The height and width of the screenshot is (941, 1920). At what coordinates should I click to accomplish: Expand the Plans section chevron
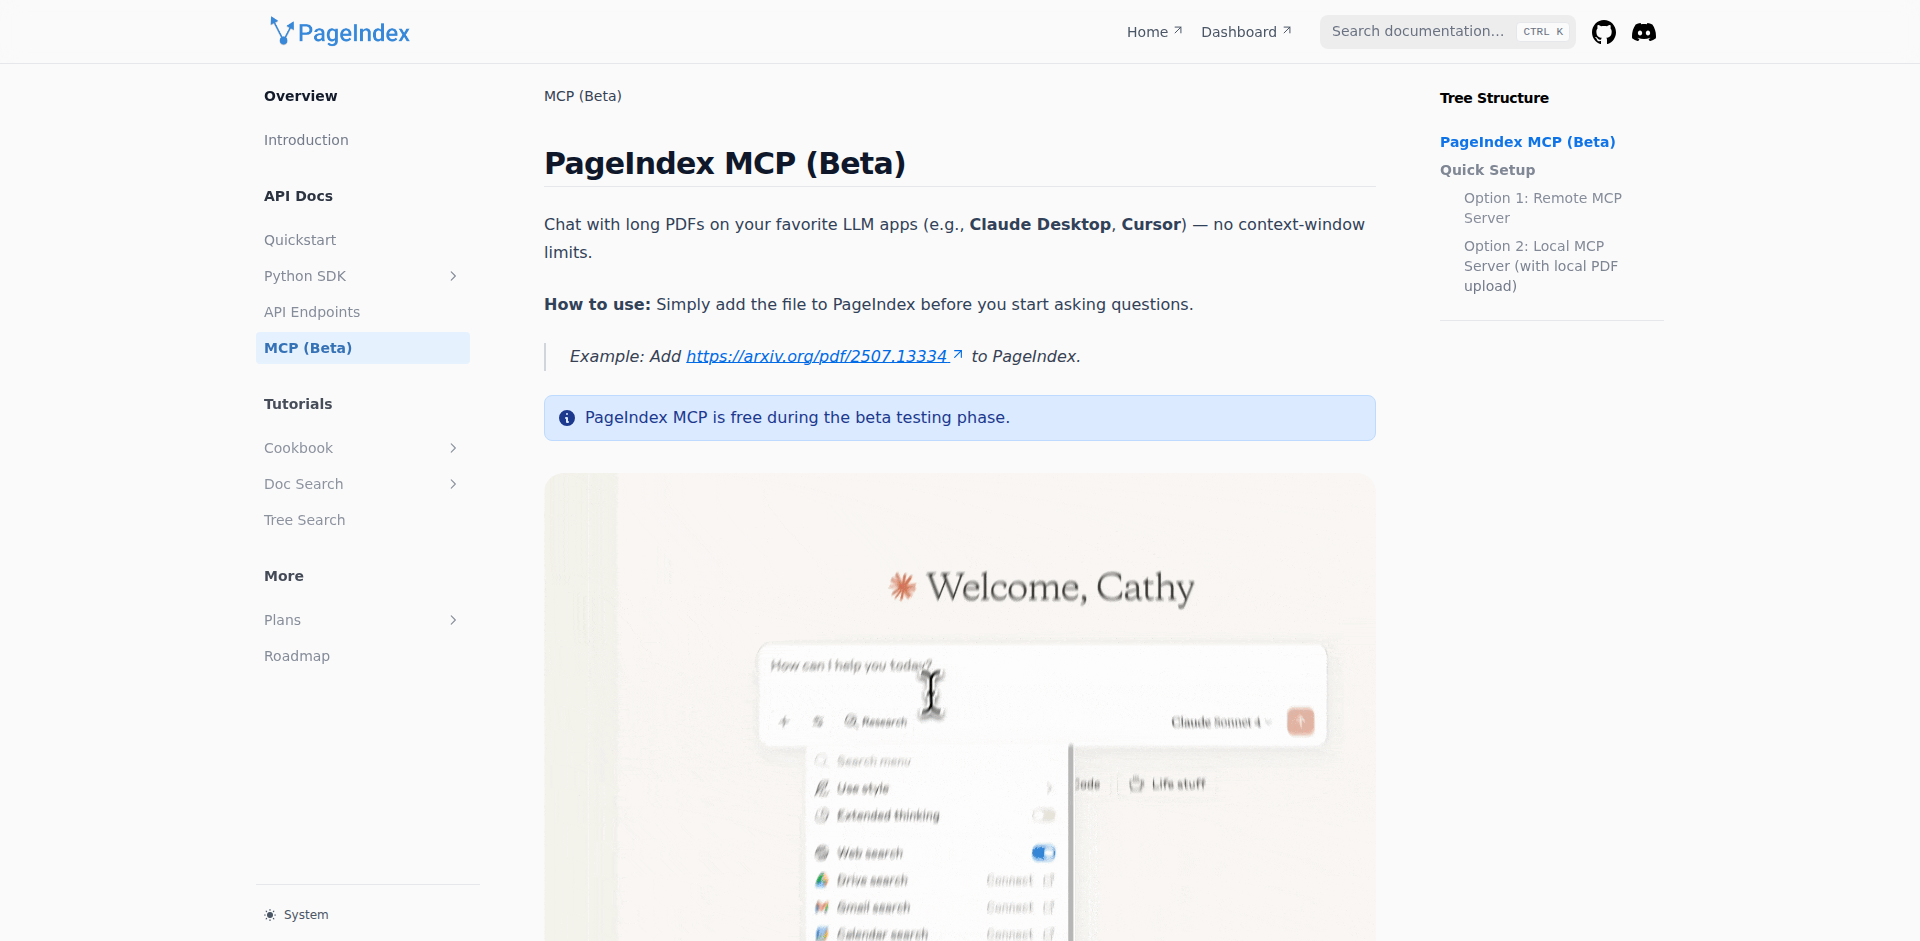point(453,620)
